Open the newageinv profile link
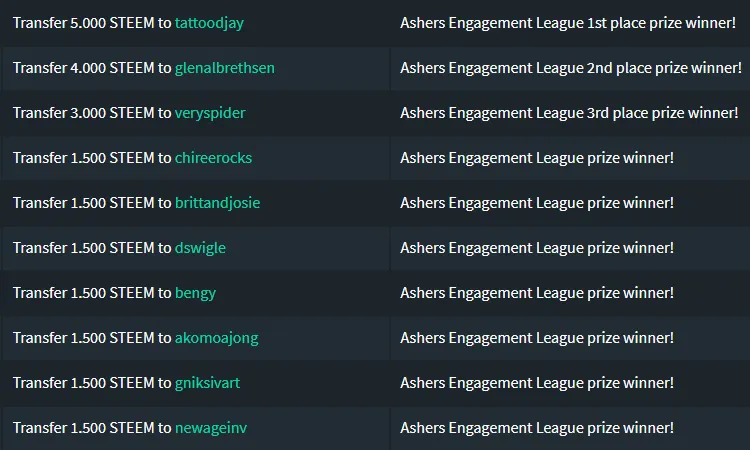This screenshot has width=750, height=450. pos(211,428)
